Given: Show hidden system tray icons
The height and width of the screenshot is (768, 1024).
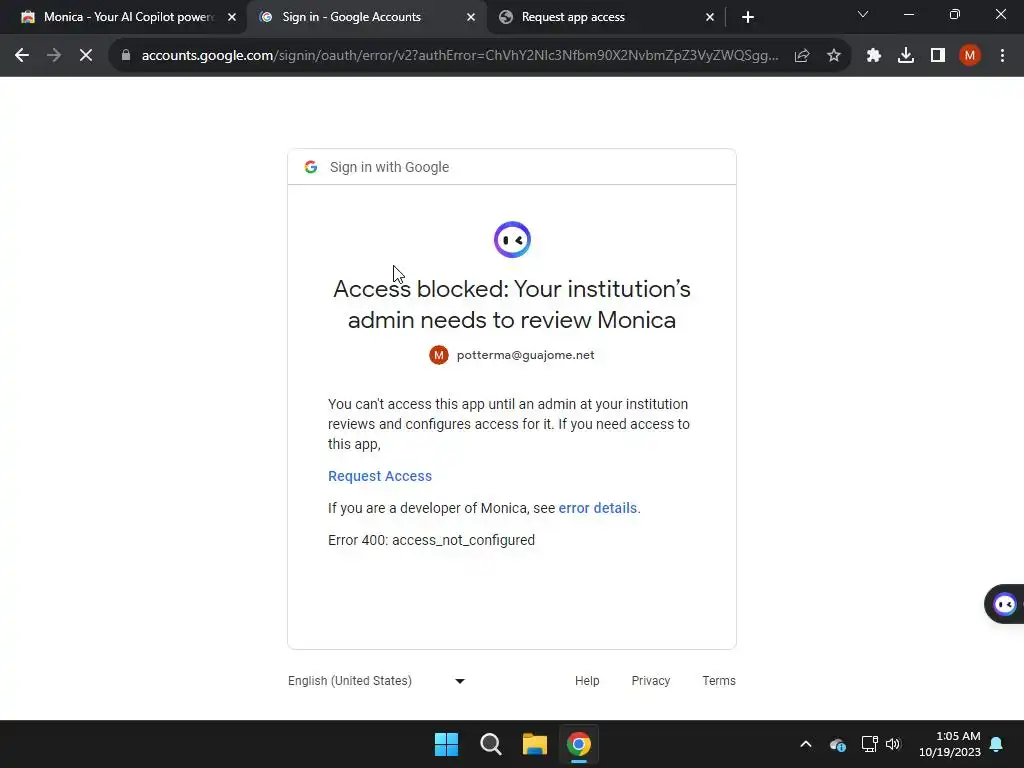Looking at the screenshot, I should coord(806,744).
